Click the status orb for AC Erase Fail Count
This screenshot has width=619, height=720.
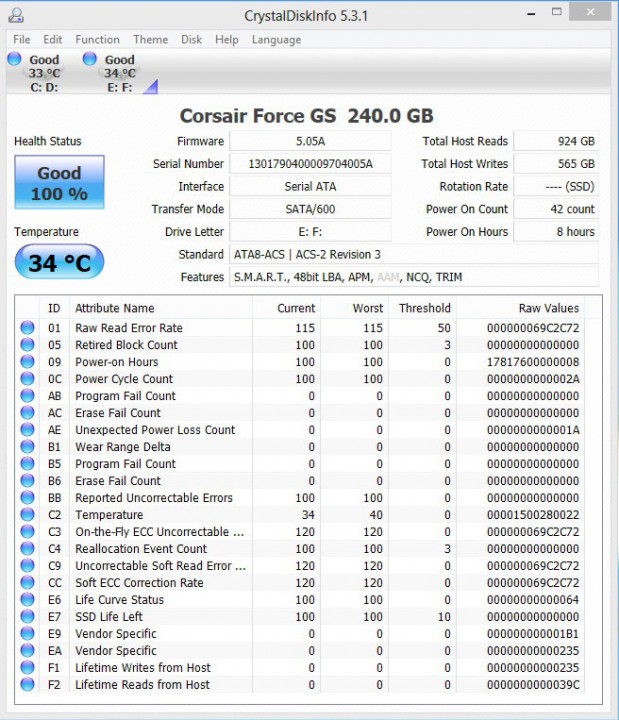tap(28, 412)
